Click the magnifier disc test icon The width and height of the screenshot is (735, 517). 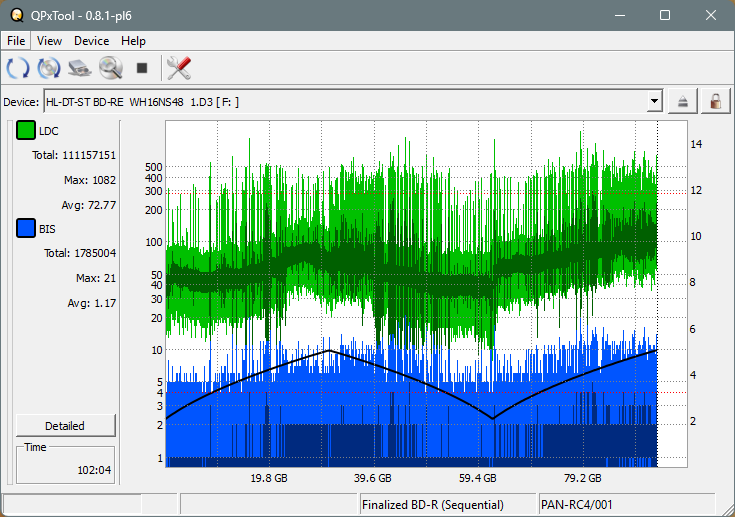coord(111,68)
